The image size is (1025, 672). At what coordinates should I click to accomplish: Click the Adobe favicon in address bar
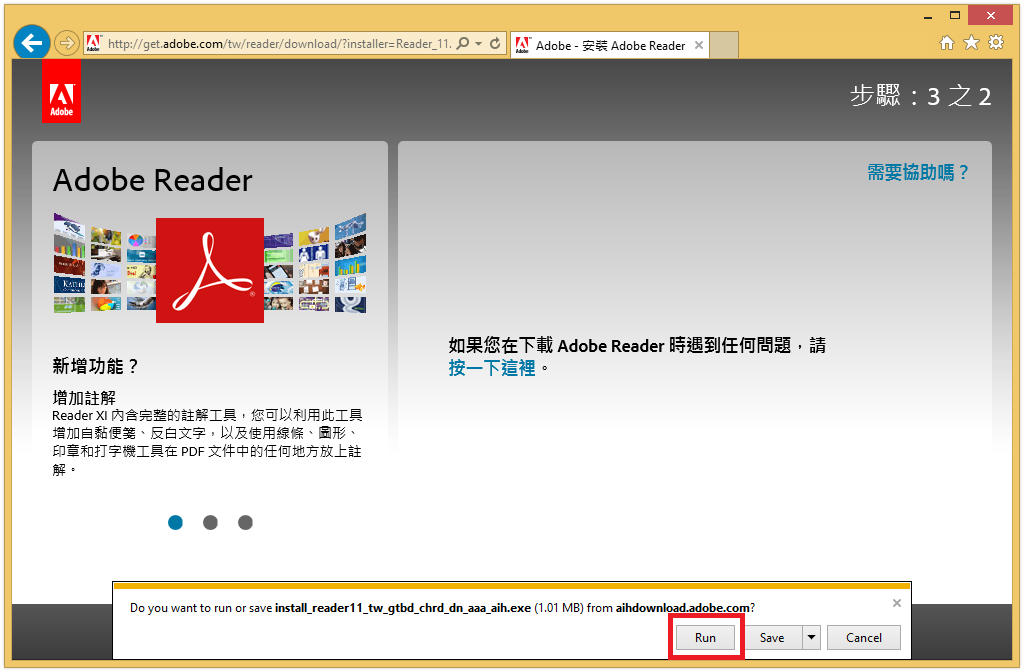pos(93,43)
